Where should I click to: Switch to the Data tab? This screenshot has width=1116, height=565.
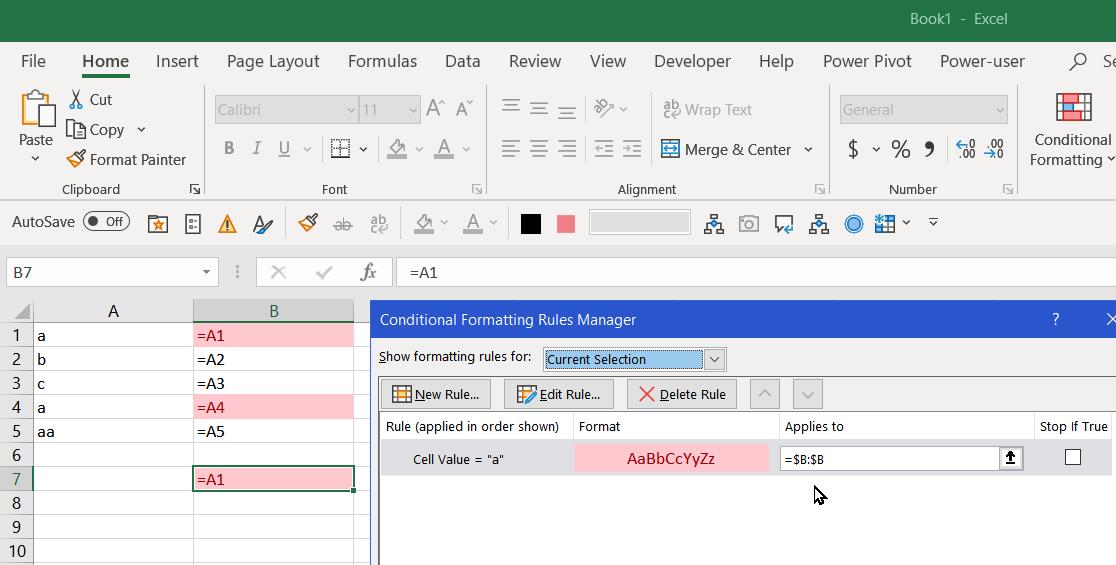click(463, 61)
